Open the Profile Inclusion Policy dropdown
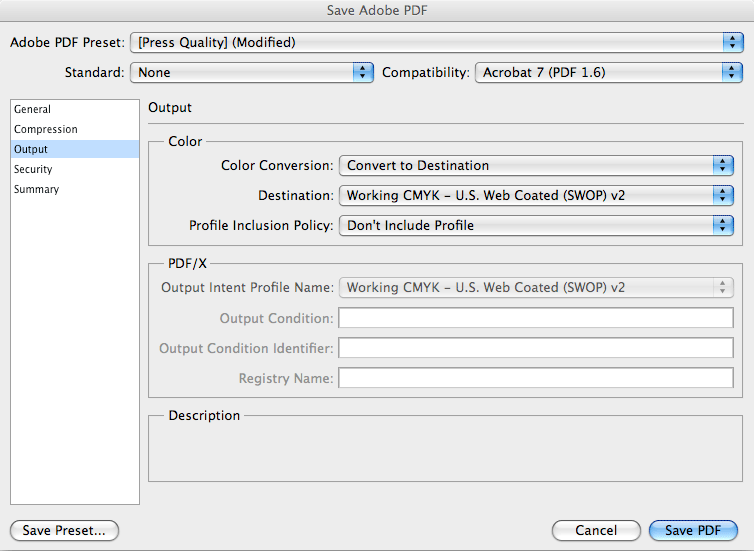 tap(536, 225)
